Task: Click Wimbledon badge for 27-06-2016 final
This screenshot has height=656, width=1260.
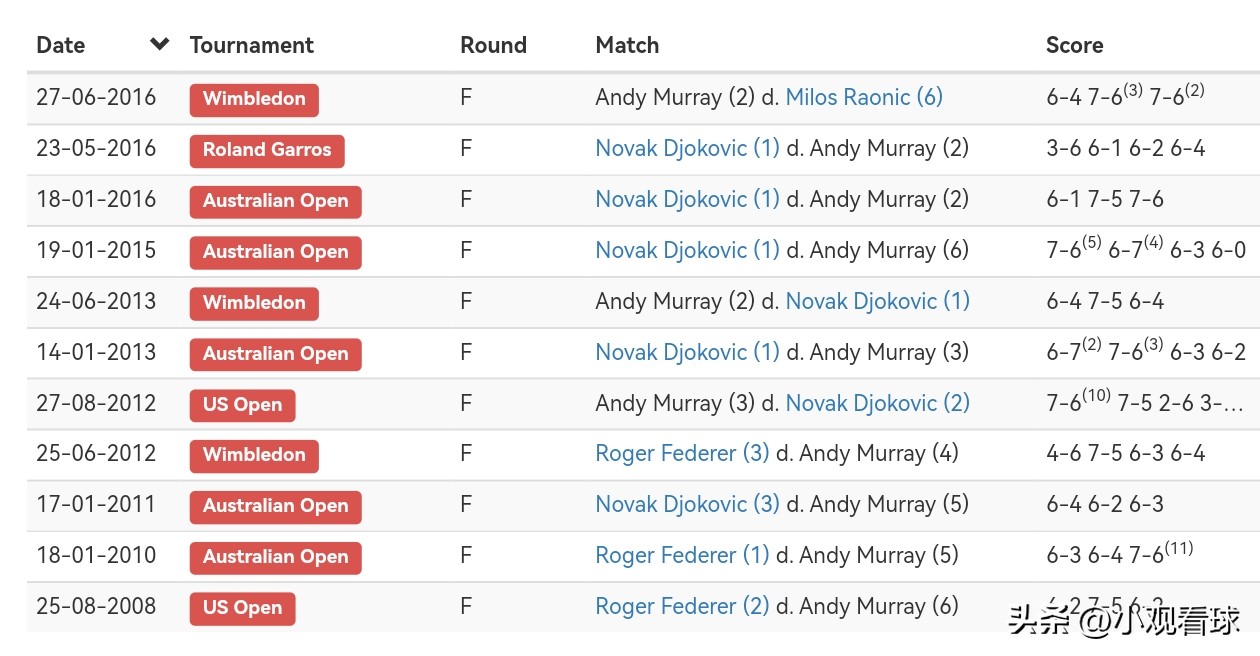Action: 254,99
